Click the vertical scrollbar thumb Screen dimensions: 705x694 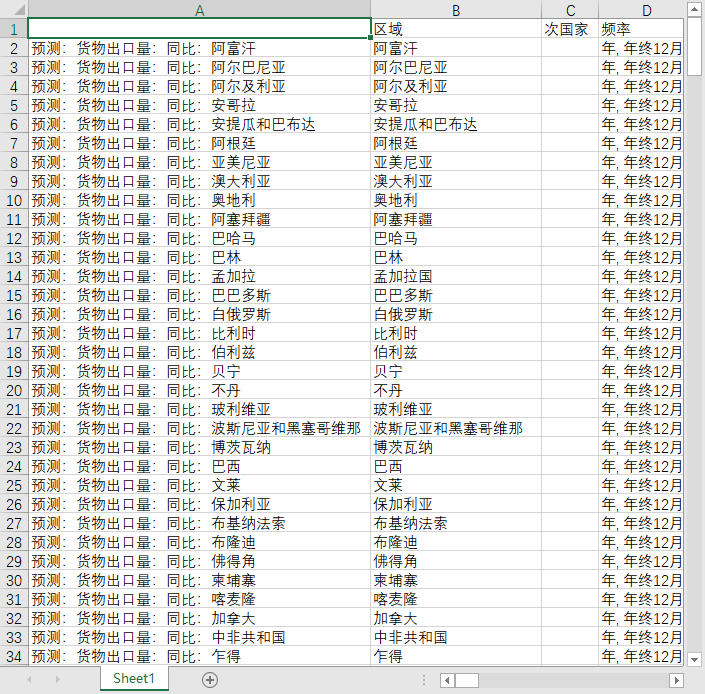694,46
